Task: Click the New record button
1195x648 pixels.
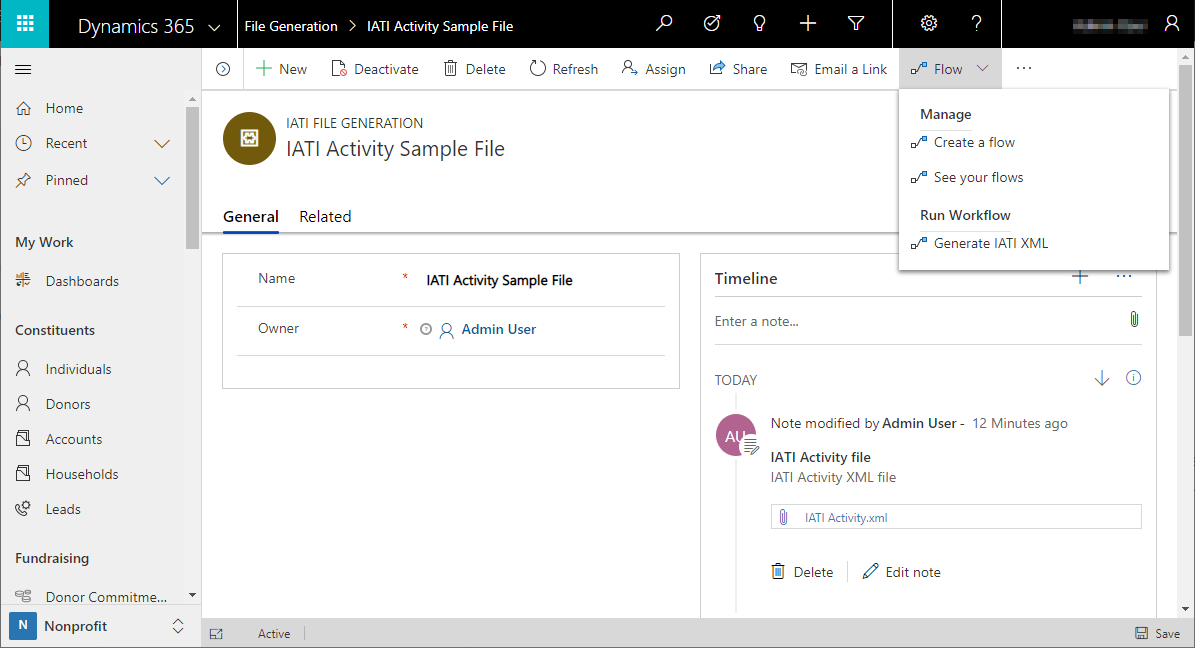Action: [281, 69]
